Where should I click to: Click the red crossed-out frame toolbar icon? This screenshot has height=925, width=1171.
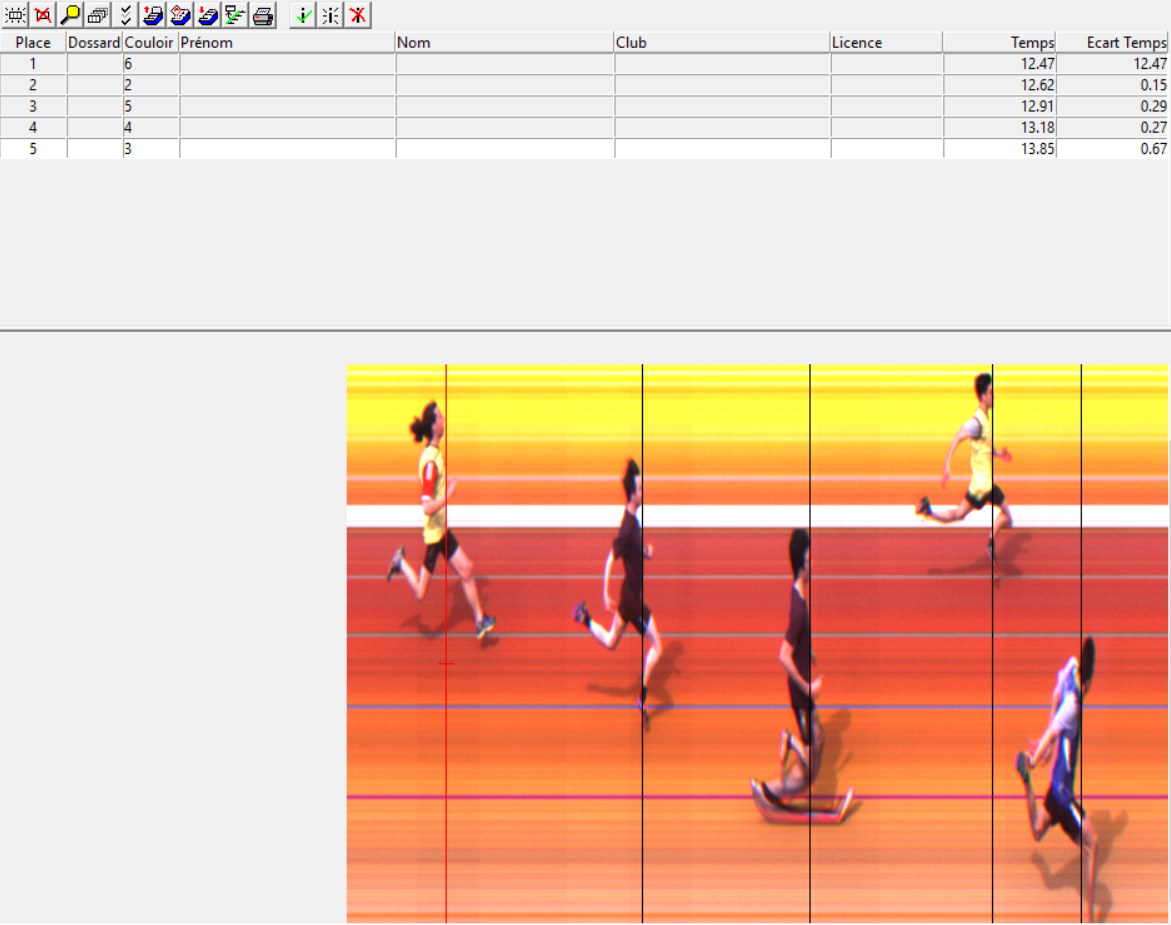(x=43, y=15)
